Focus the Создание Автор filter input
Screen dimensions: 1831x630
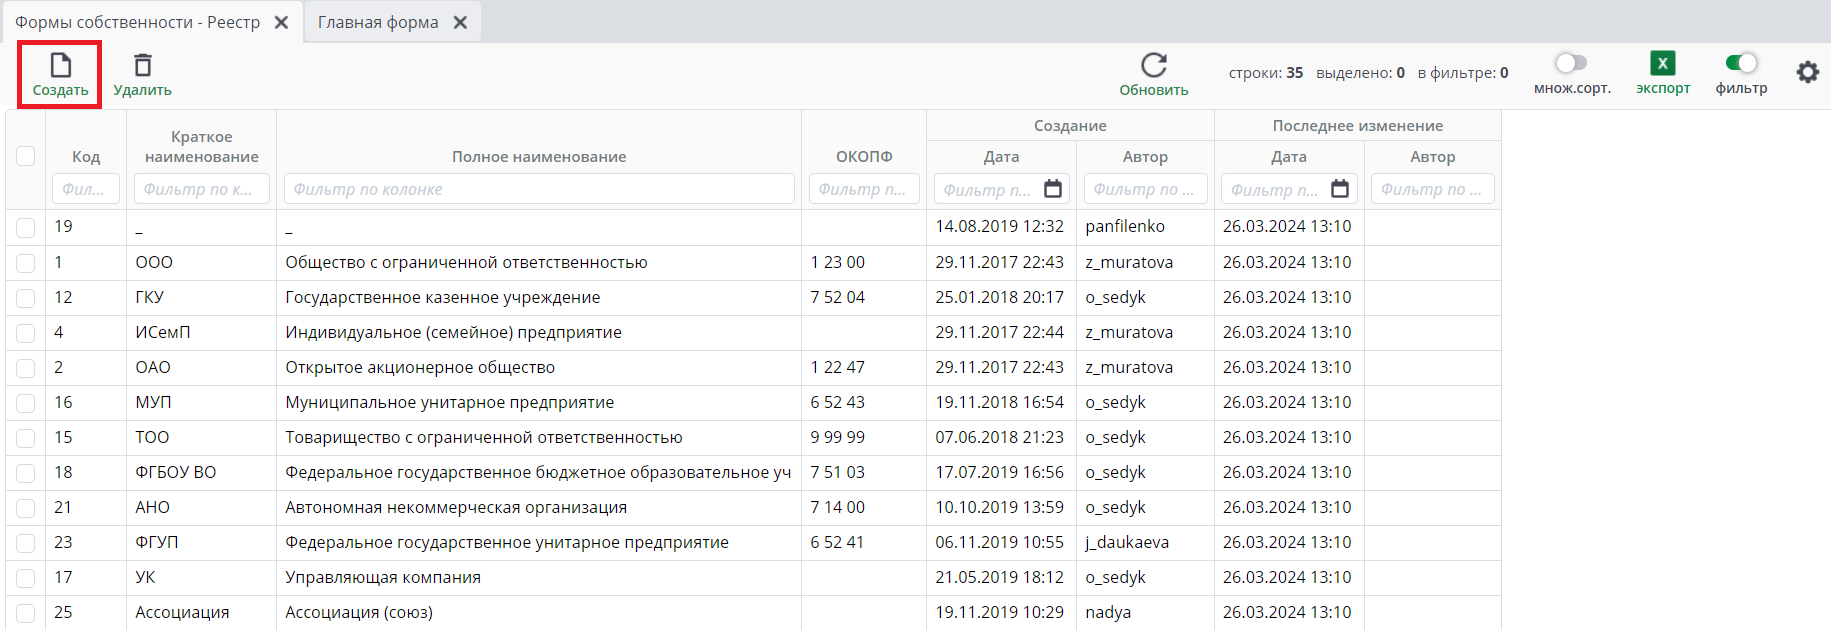[1144, 189]
